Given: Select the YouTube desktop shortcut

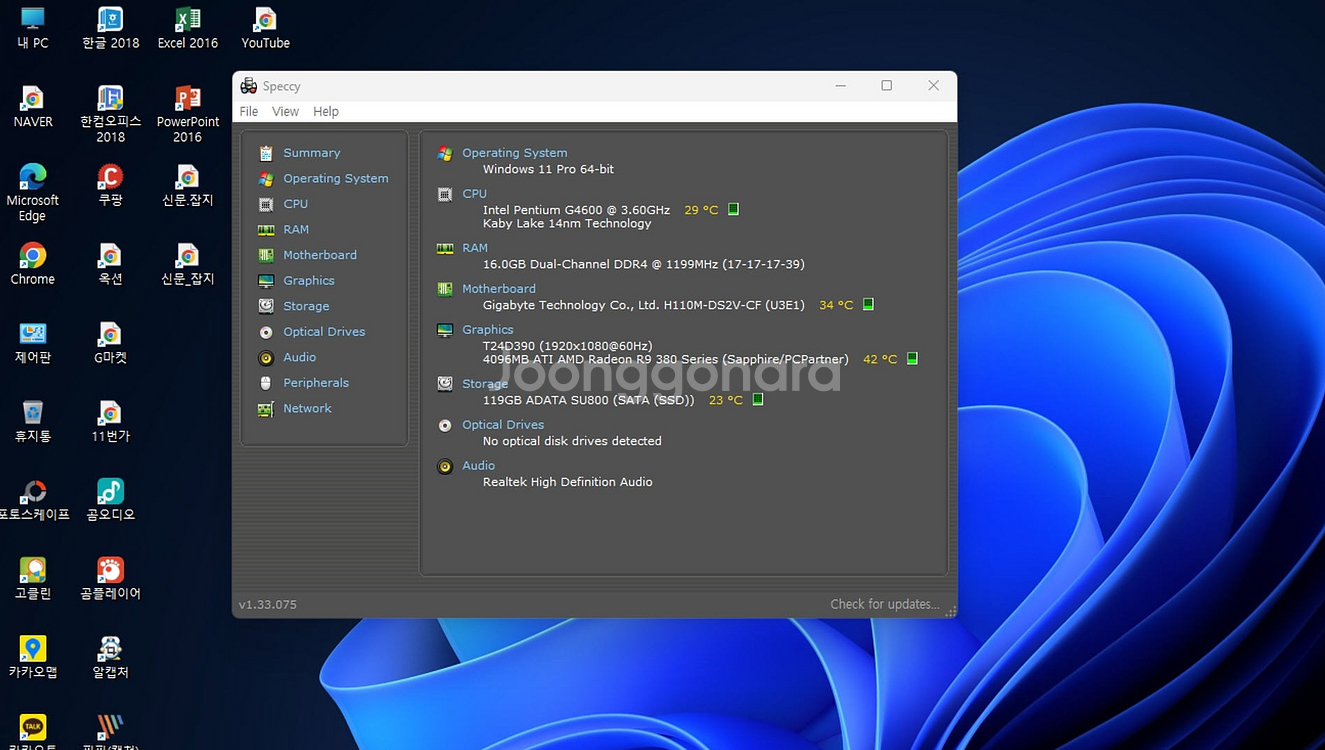Looking at the screenshot, I should click(x=265, y=28).
